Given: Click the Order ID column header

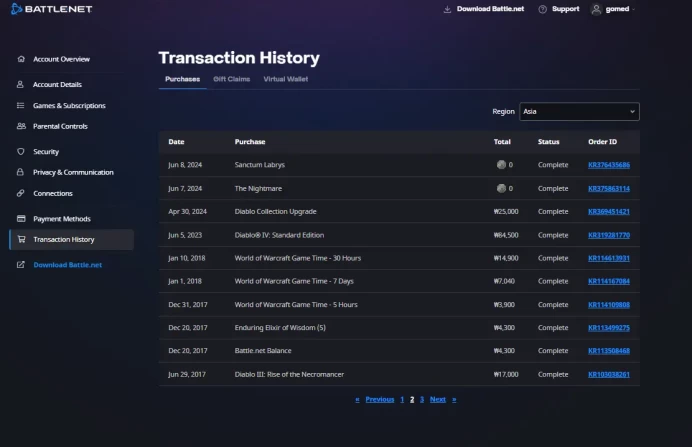Looking at the screenshot, I should click(x=602, y=142).
